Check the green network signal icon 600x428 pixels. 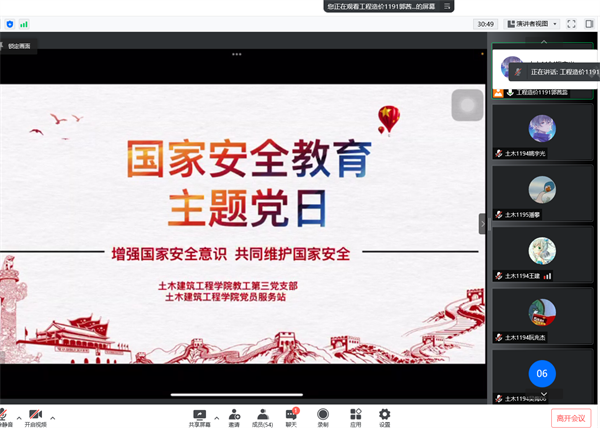(24, 23)
